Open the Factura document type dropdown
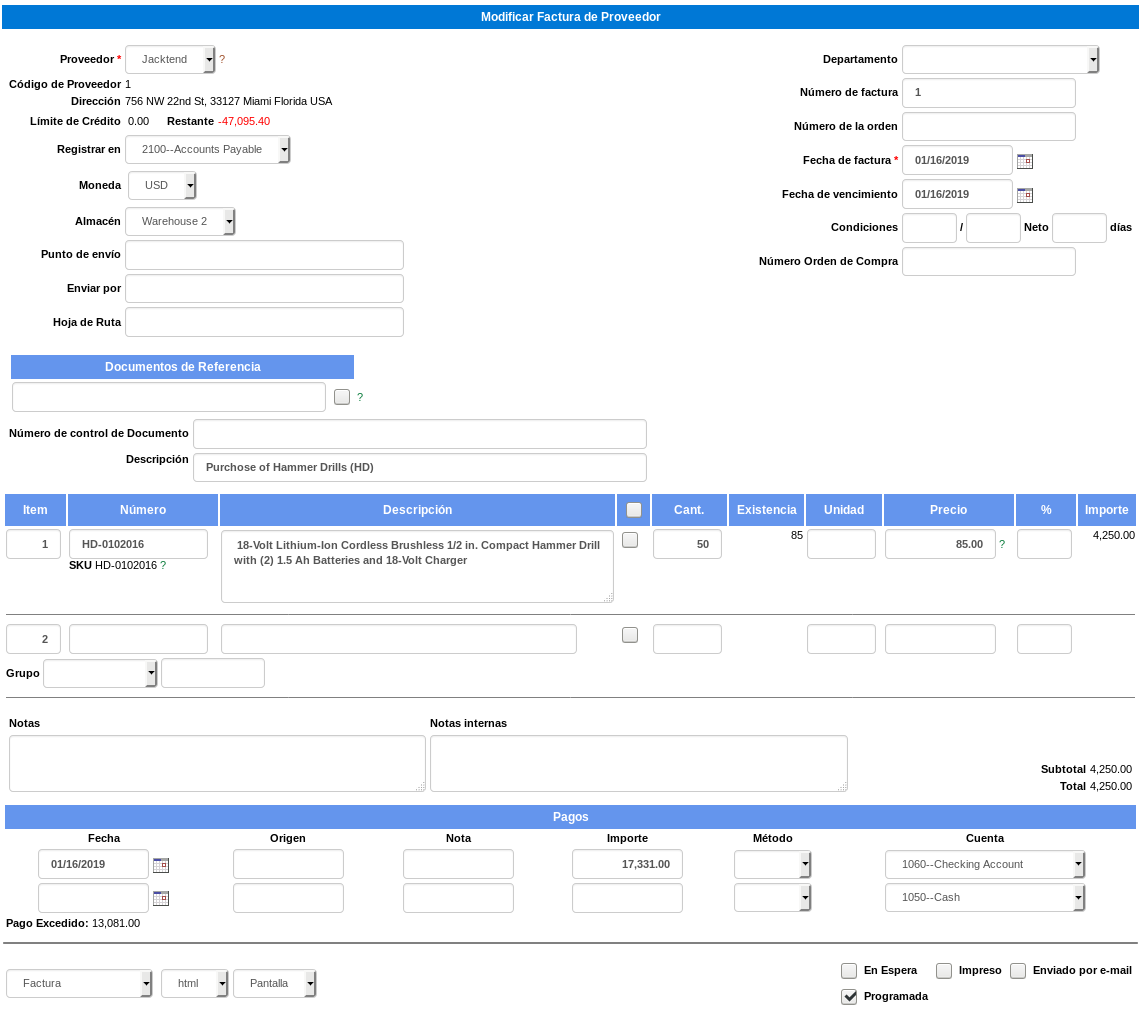Image resolution: width=1143 pixels, height=1012 pixels. tap(79, 984)
